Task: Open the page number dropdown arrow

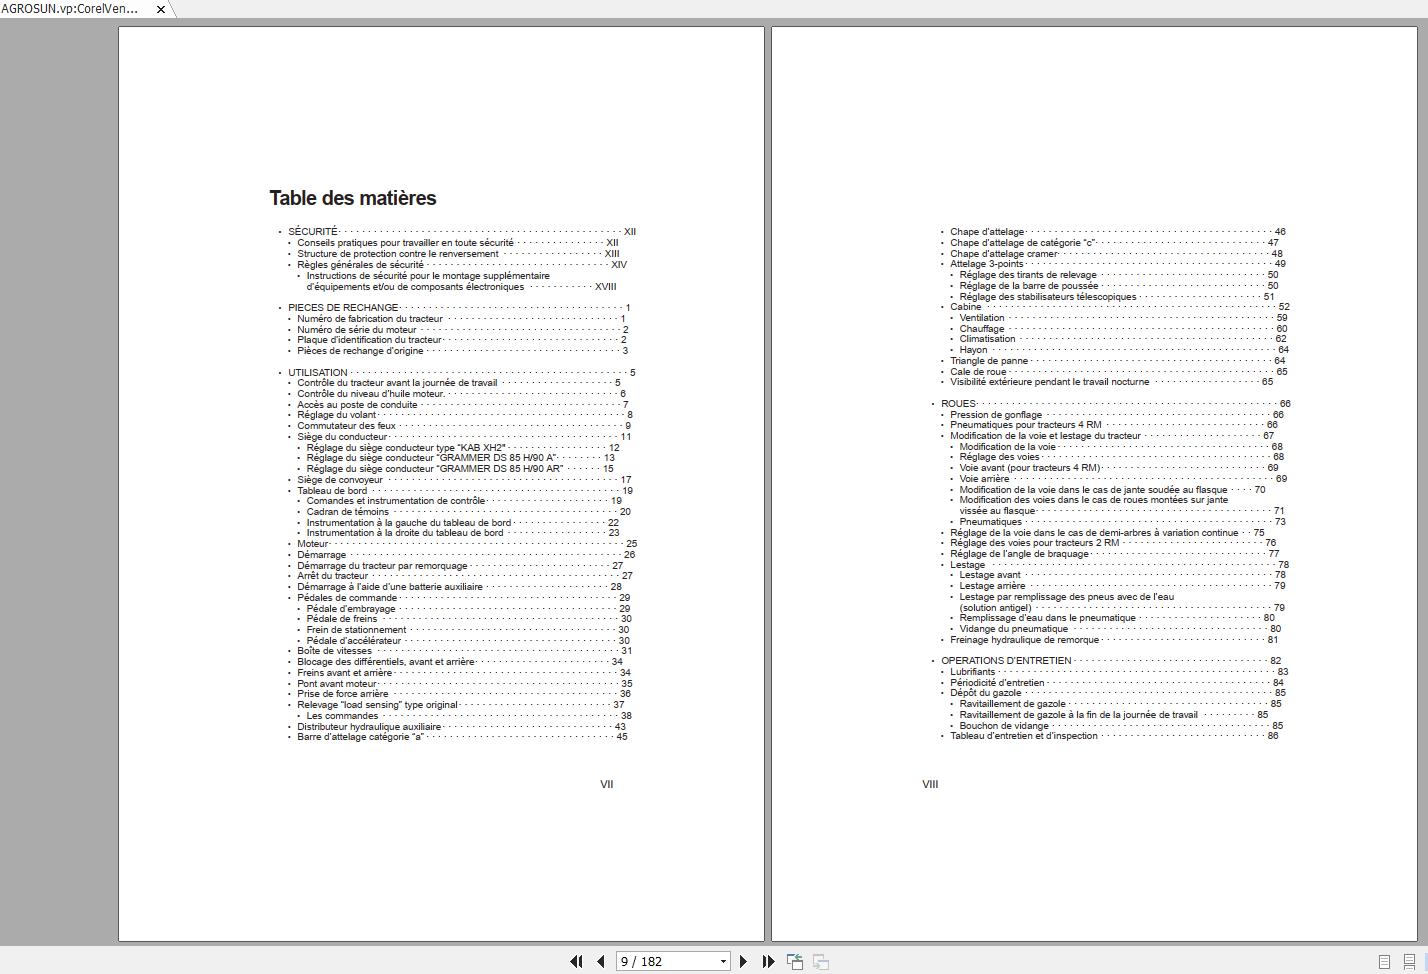Action: coord(723,962)
